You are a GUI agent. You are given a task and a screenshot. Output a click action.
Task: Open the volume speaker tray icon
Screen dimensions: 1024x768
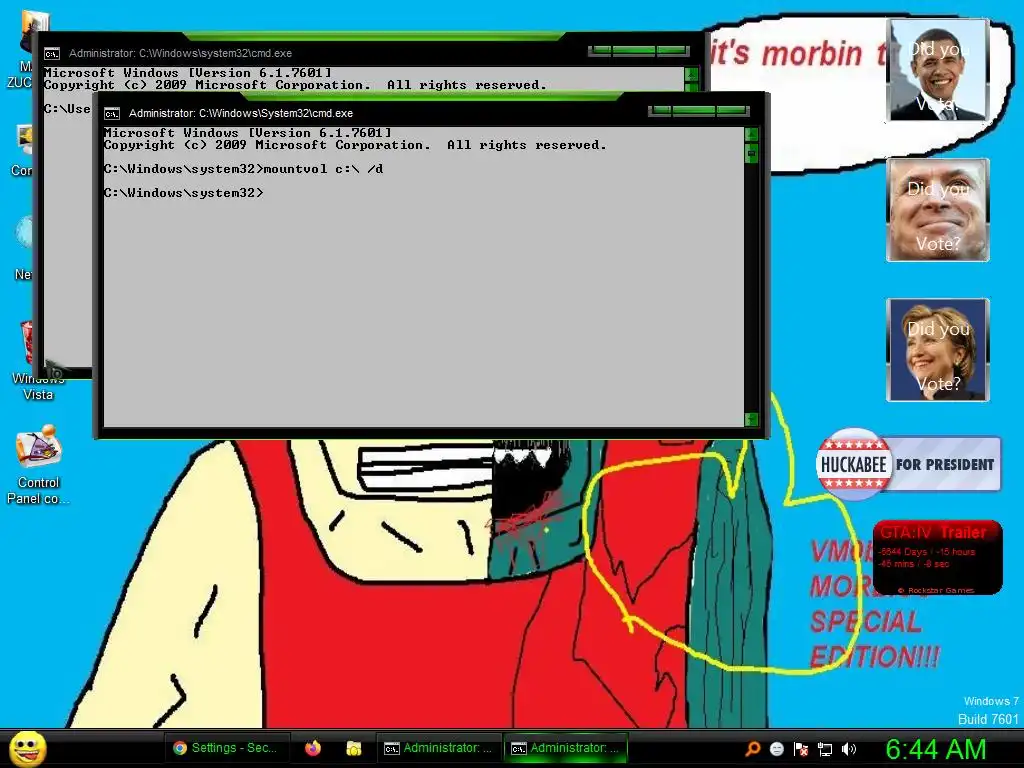(x=849, y=749)
